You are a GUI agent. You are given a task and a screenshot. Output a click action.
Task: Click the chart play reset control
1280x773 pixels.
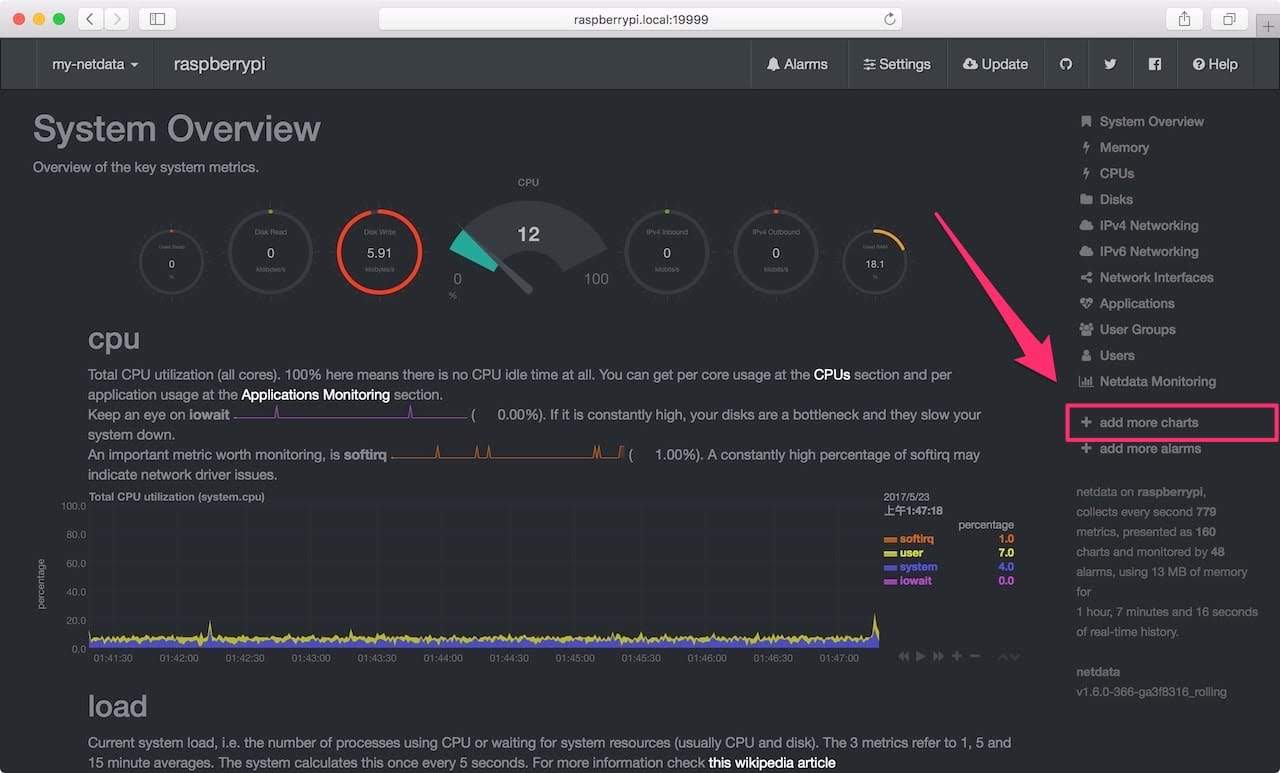[922, 656]
